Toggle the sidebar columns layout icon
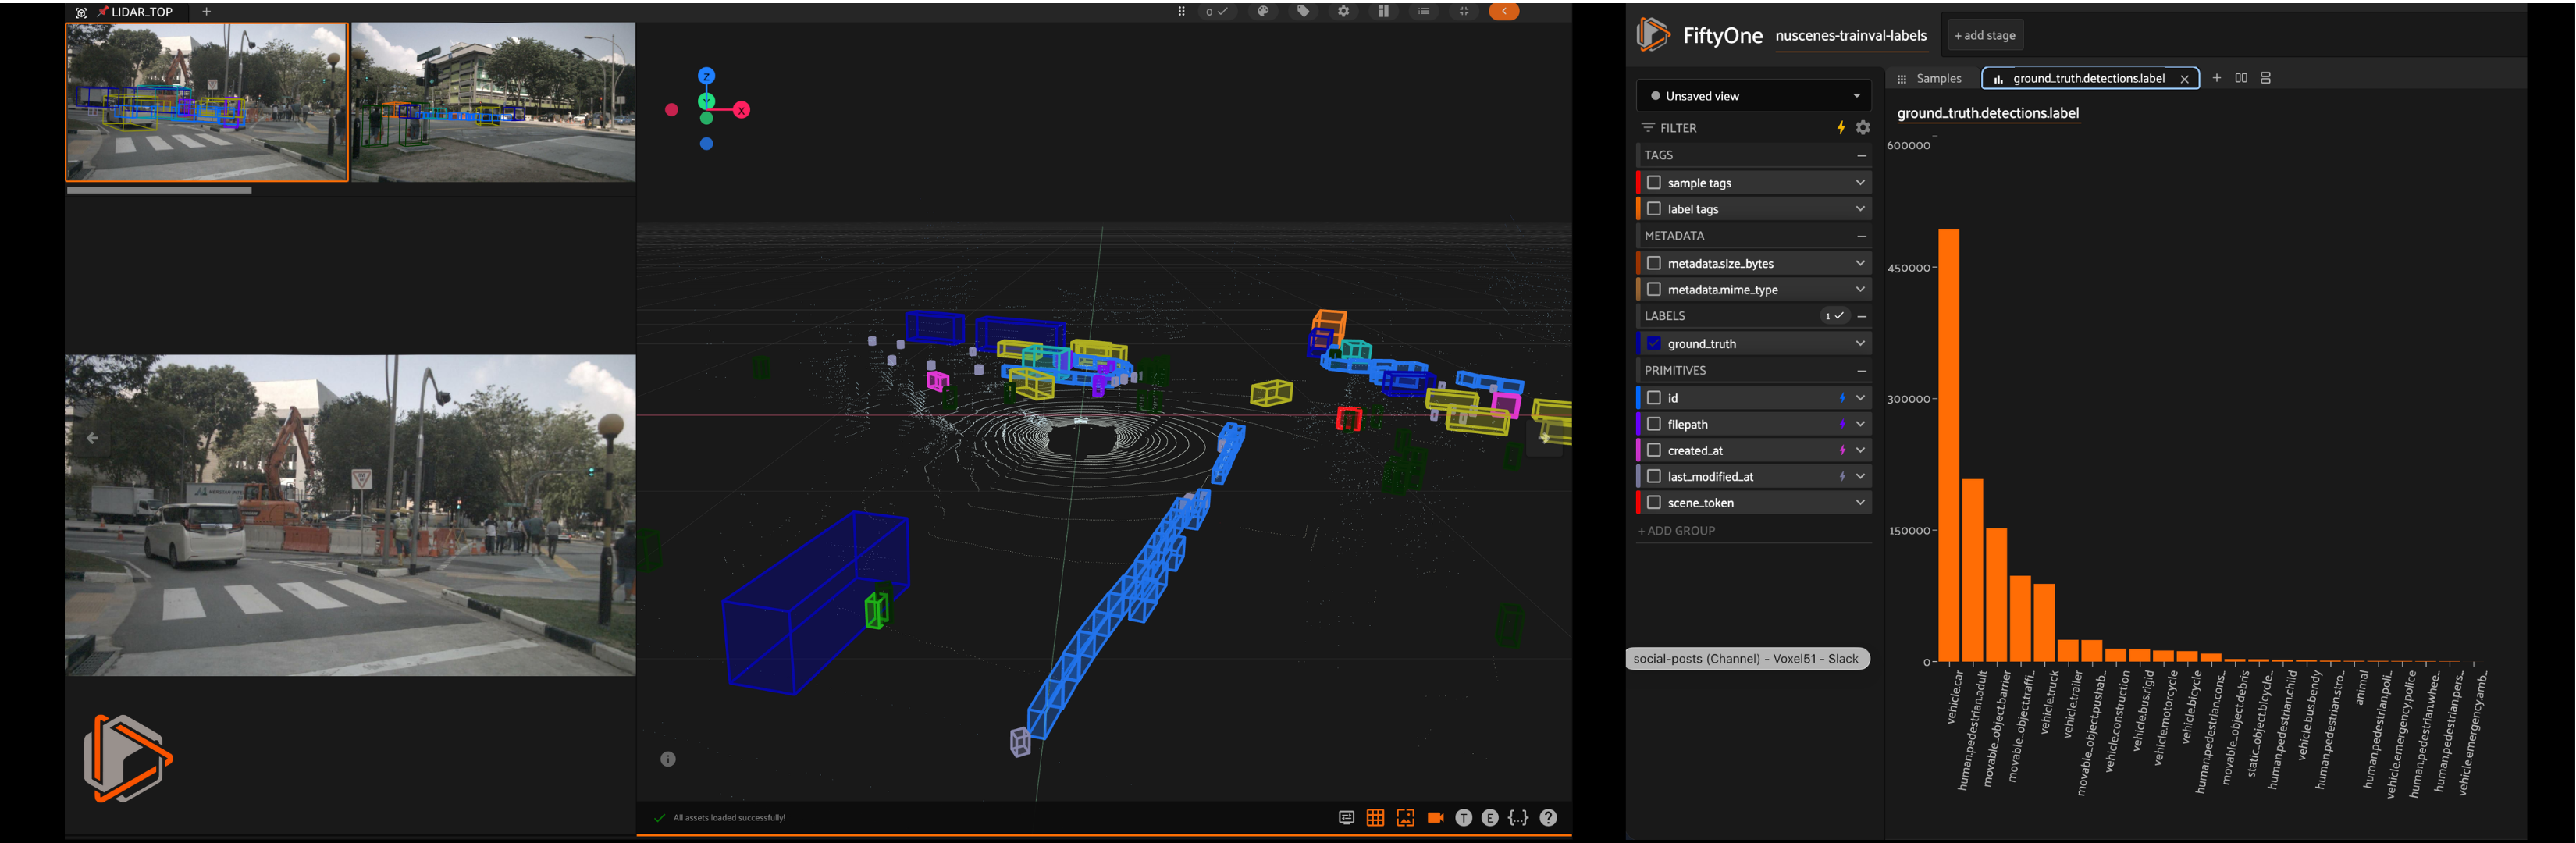 1383,11
